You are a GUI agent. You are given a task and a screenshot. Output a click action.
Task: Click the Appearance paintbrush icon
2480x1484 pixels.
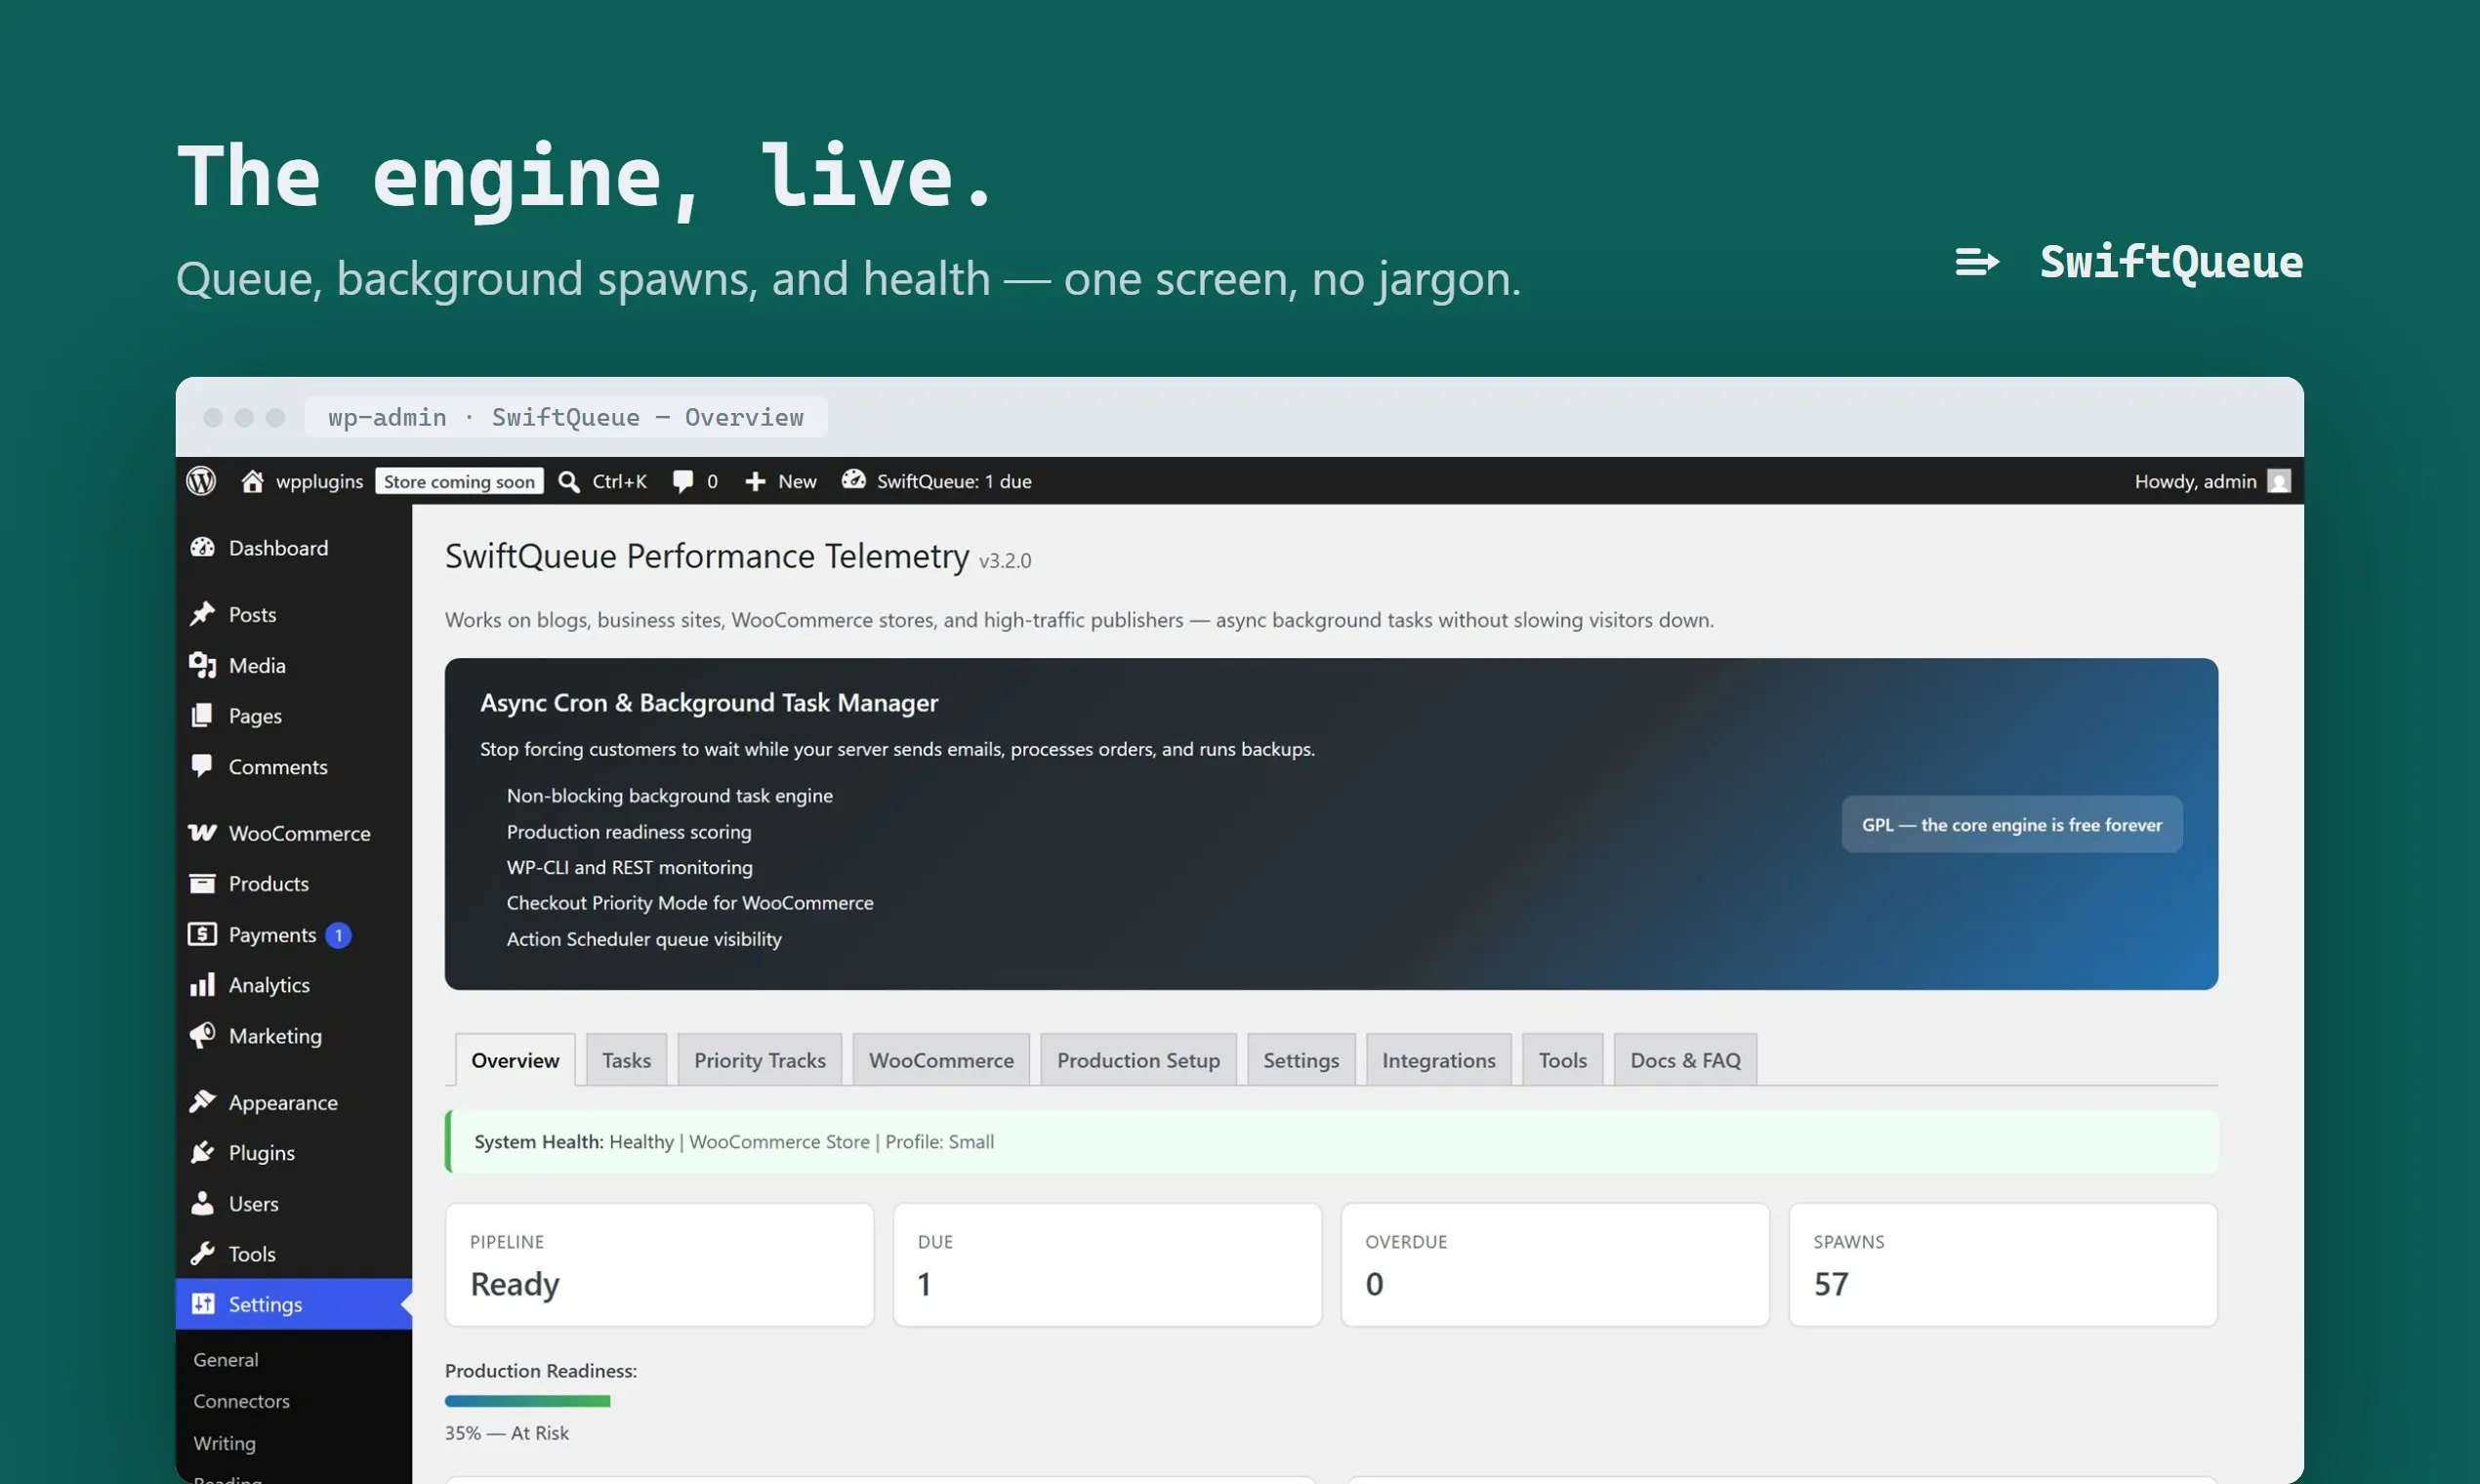tap(203, 1101)
